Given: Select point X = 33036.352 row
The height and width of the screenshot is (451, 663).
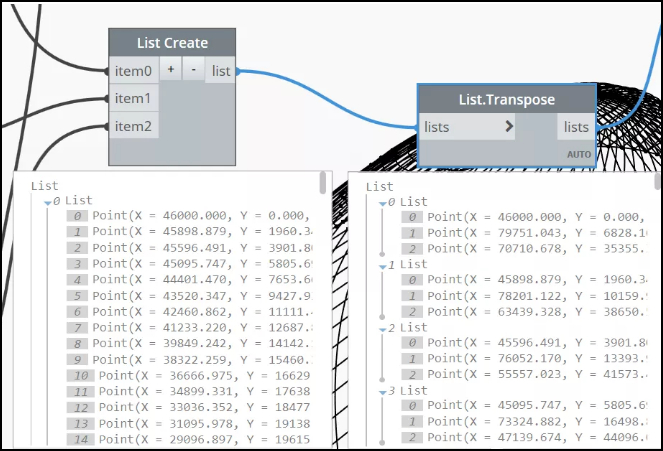Looking at the screenshot, I should coord(189,407).
